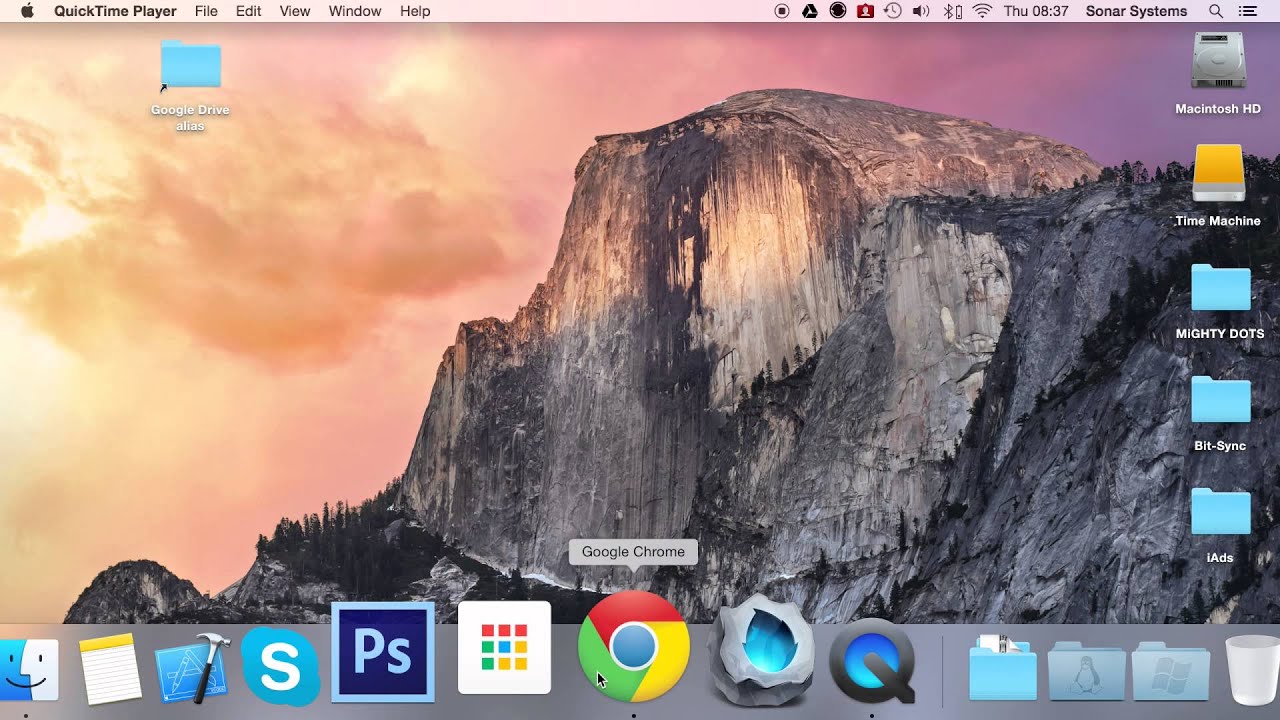Click the clock showing Thu 08:37
Screen dimensions: 1280x720
click(x=1036, y=11)
